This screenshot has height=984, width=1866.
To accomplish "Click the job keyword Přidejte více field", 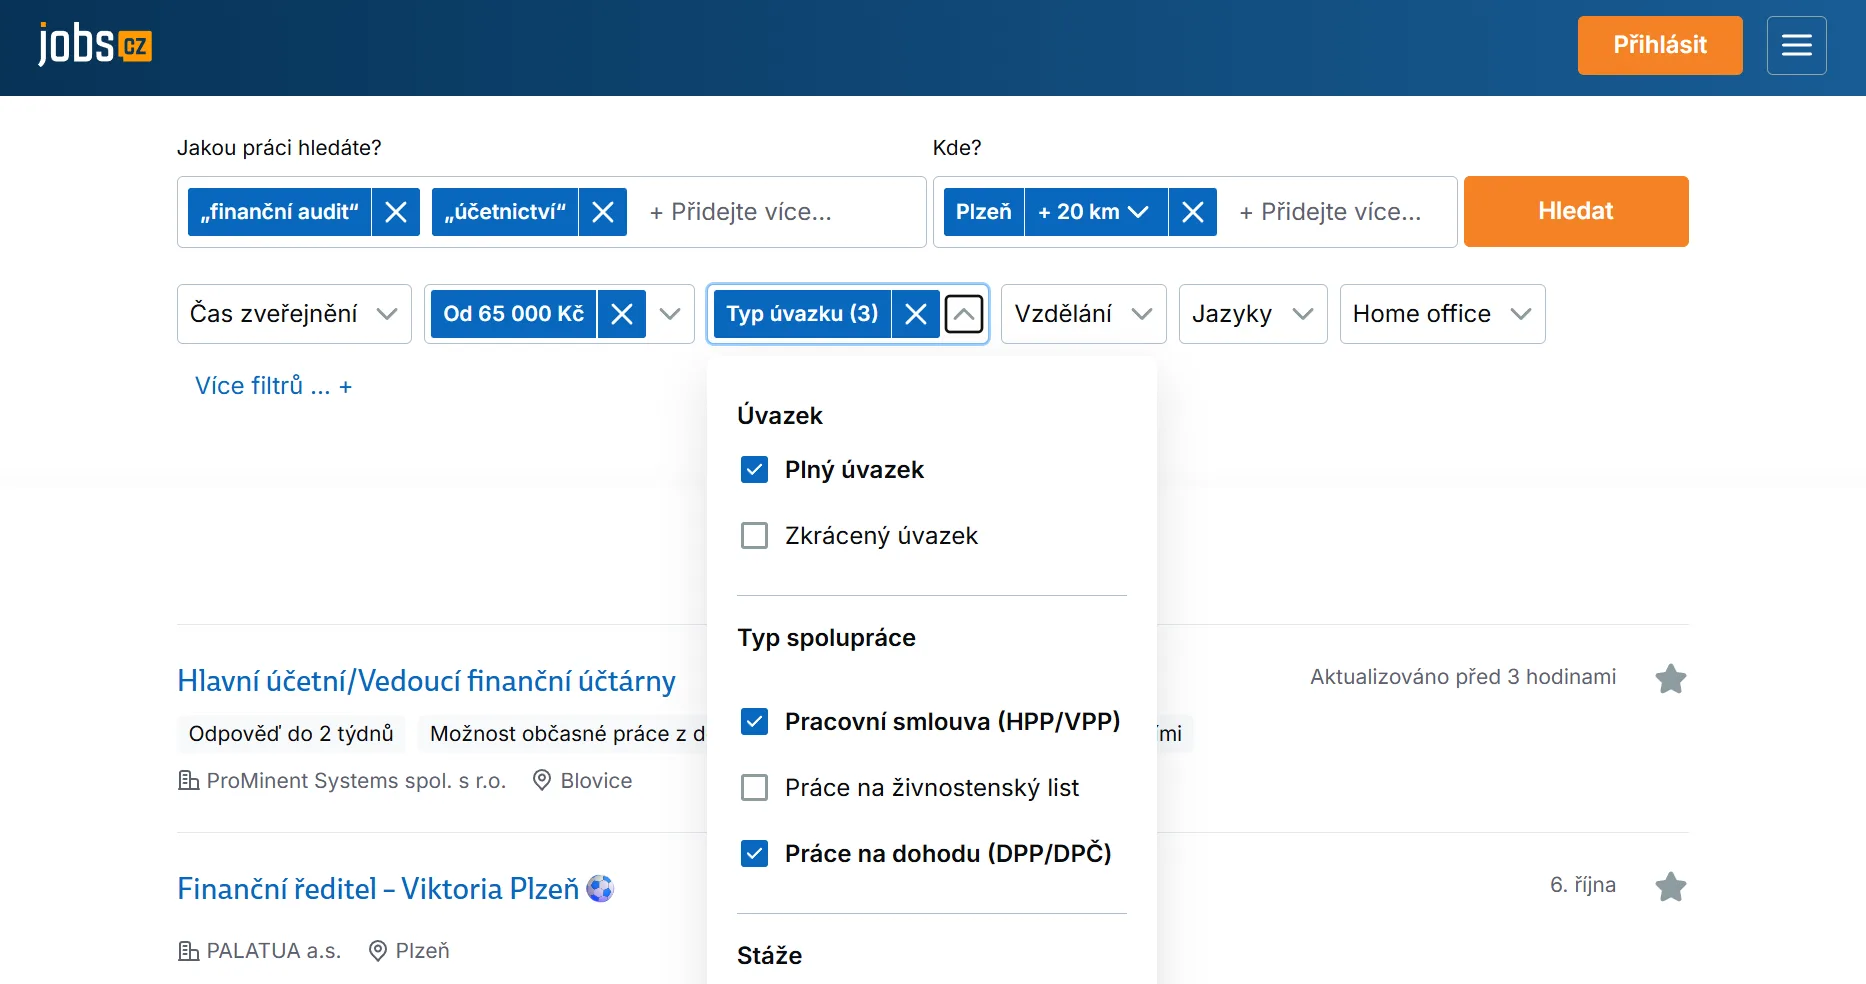I will pyautogui.click(x=740, y=212).
